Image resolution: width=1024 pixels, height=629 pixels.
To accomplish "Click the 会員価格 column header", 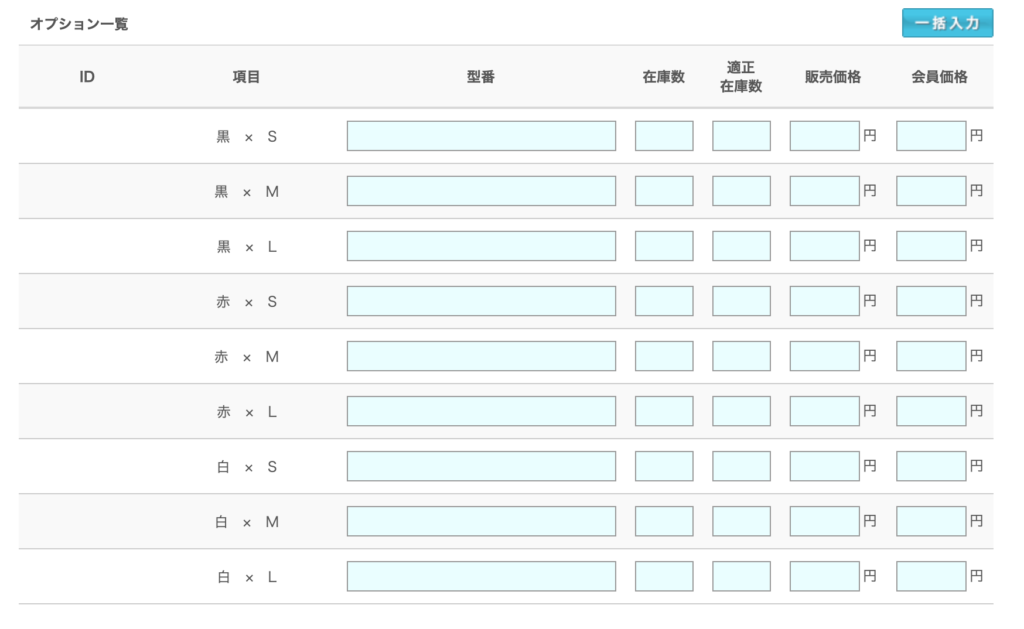I will [x=939, y=76].
